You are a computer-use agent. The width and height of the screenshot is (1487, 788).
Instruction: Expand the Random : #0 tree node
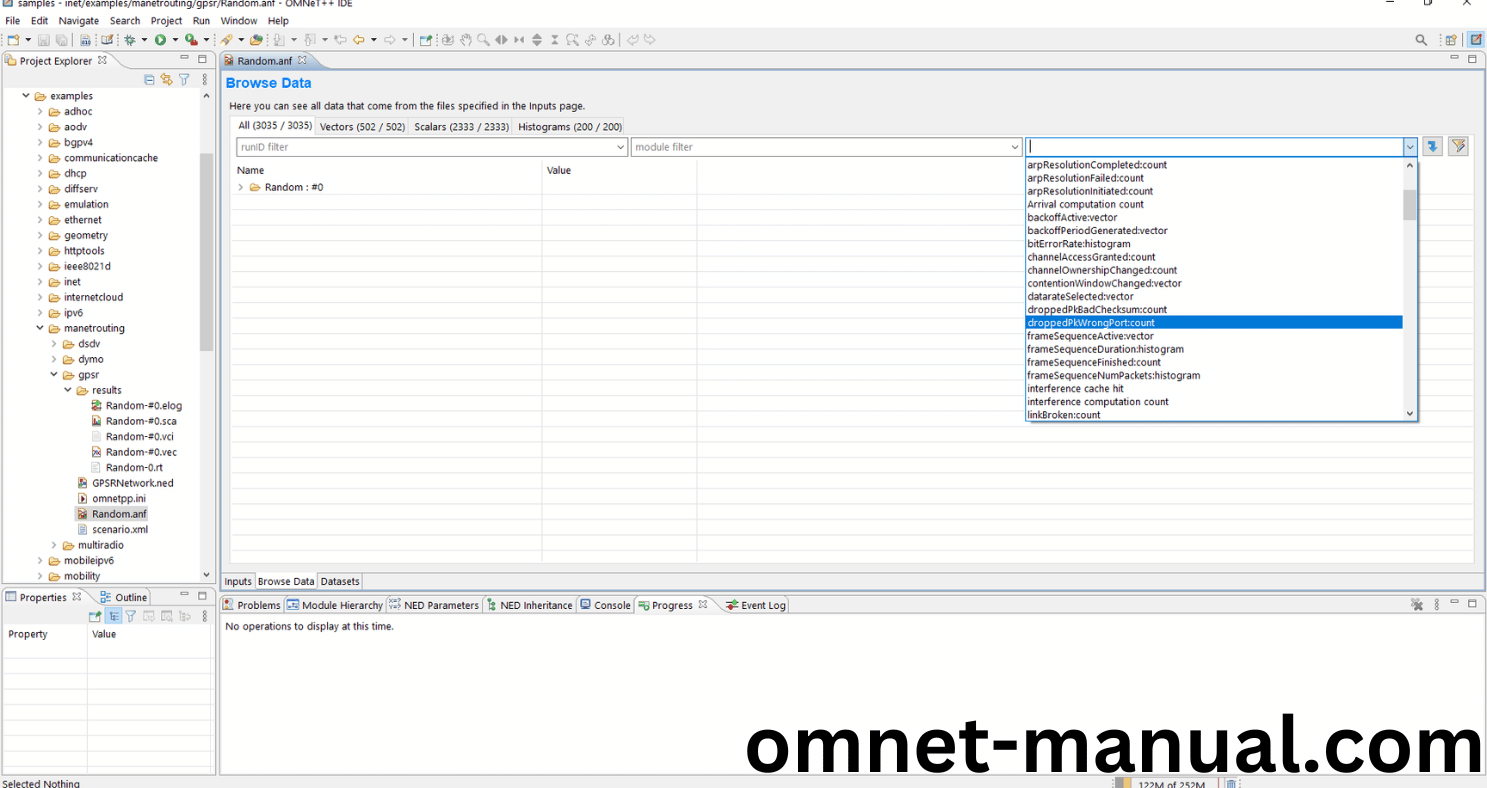tap(239, 186)
